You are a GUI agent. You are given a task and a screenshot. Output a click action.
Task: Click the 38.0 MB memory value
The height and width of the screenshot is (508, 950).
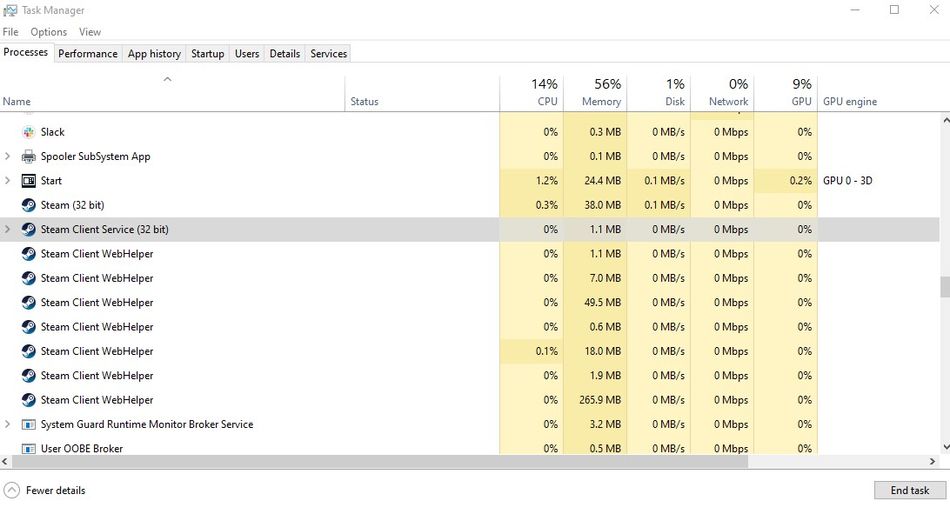coord(603,205)
